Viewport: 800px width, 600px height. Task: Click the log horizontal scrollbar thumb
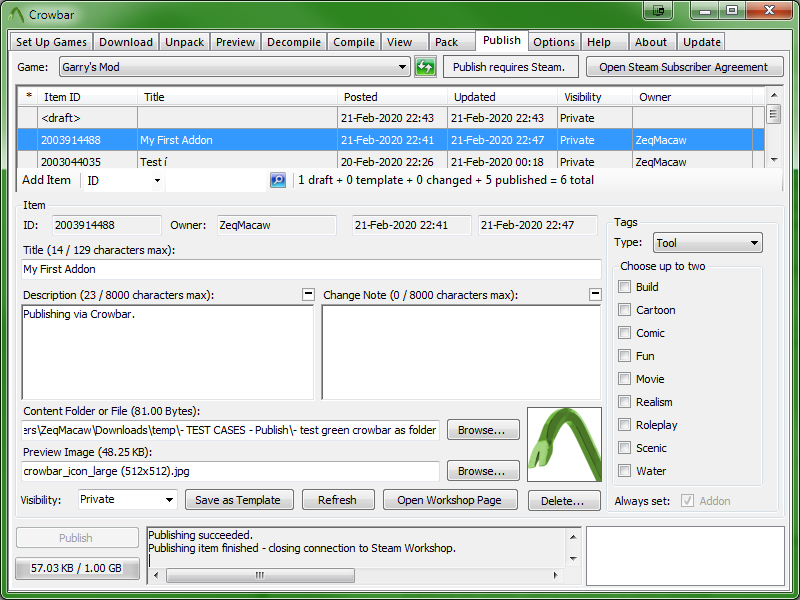point(260,575)
